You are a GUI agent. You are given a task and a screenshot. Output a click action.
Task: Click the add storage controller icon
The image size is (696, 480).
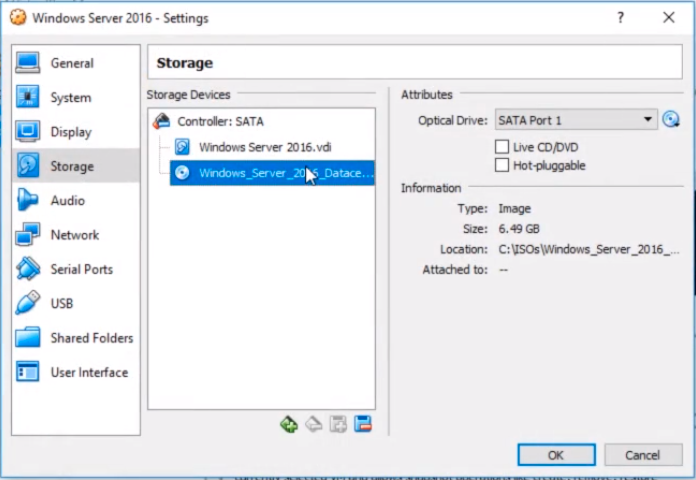289,424
